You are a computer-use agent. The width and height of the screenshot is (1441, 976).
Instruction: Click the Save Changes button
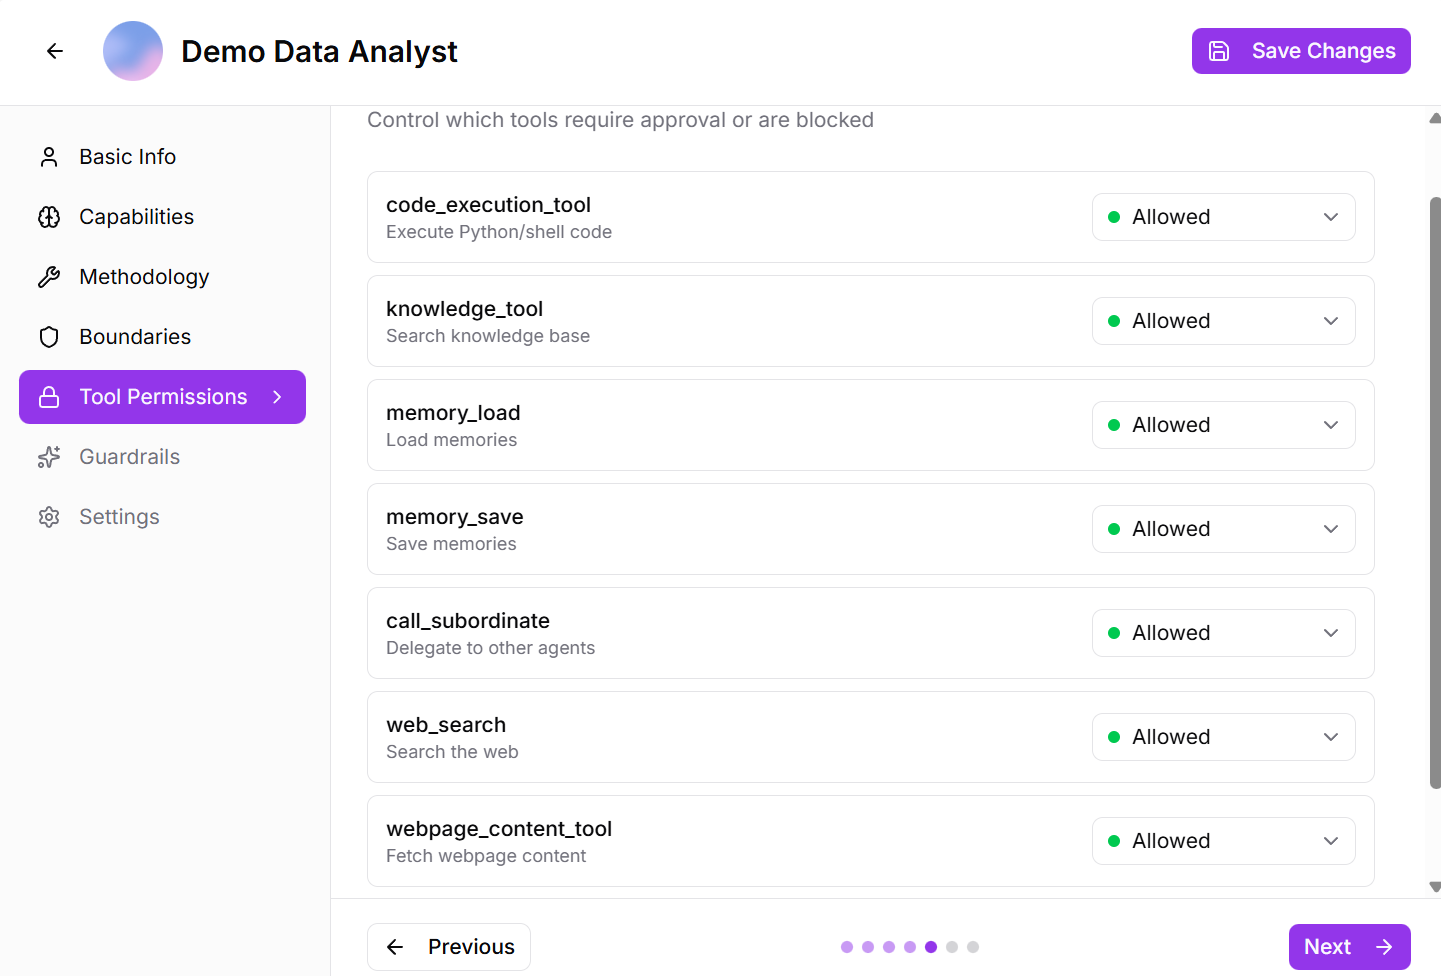point(1301,51)
